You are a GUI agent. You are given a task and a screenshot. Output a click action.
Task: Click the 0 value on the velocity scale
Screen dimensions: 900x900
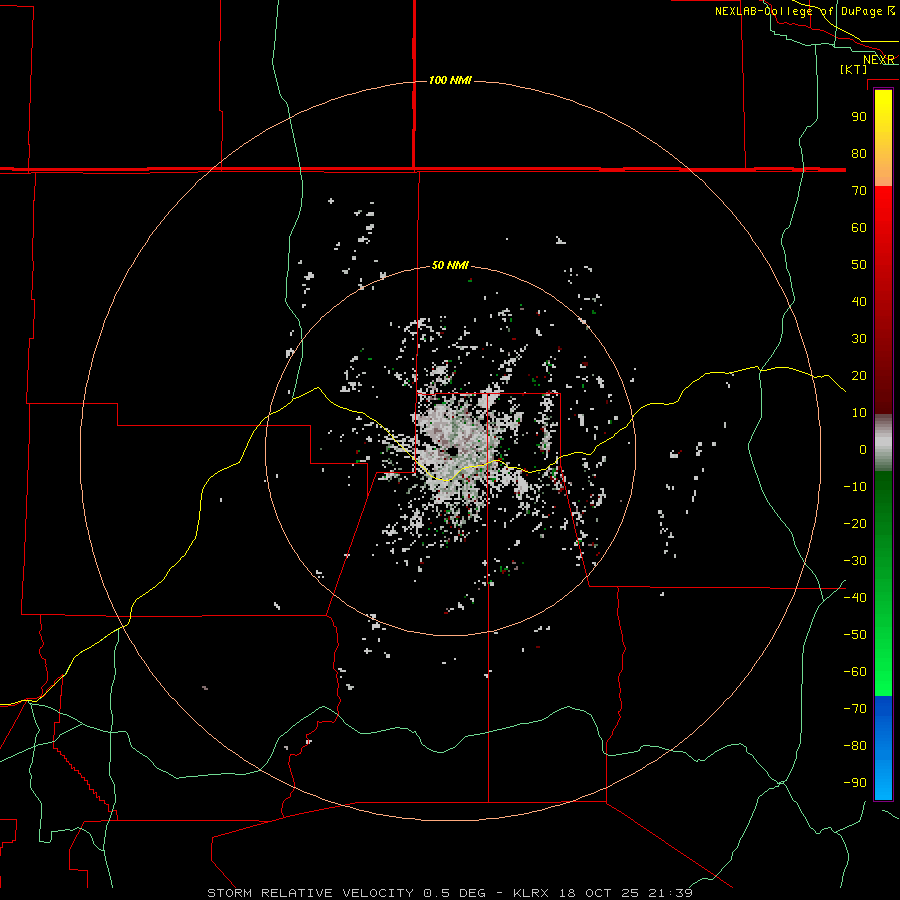click(863, 450)
